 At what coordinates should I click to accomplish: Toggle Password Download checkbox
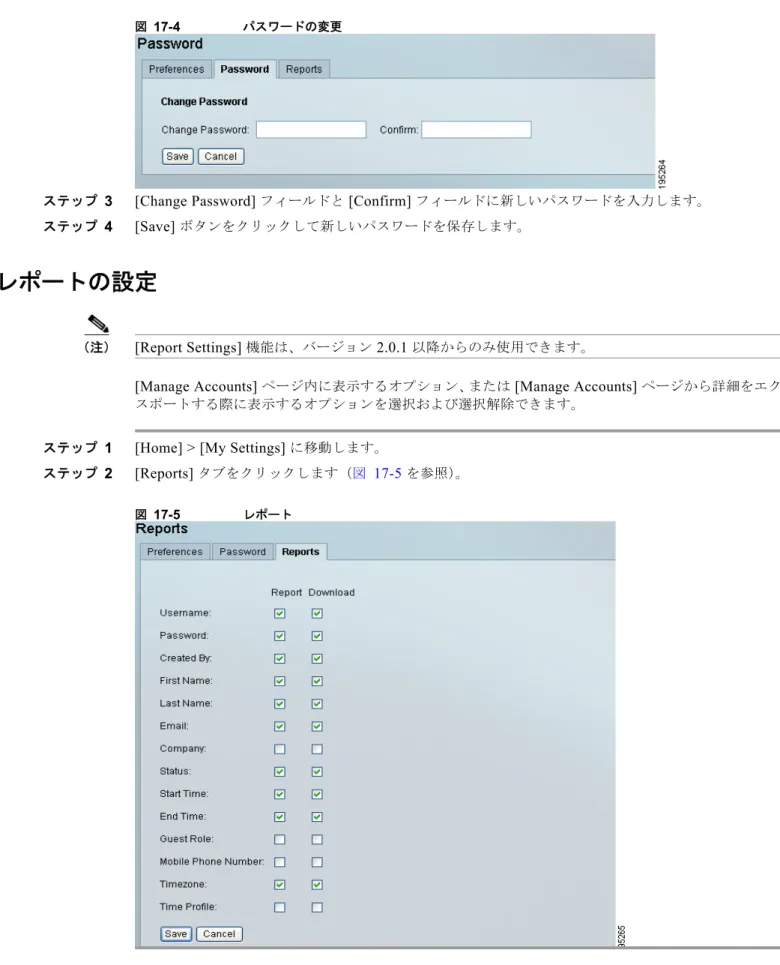[317, 636]
